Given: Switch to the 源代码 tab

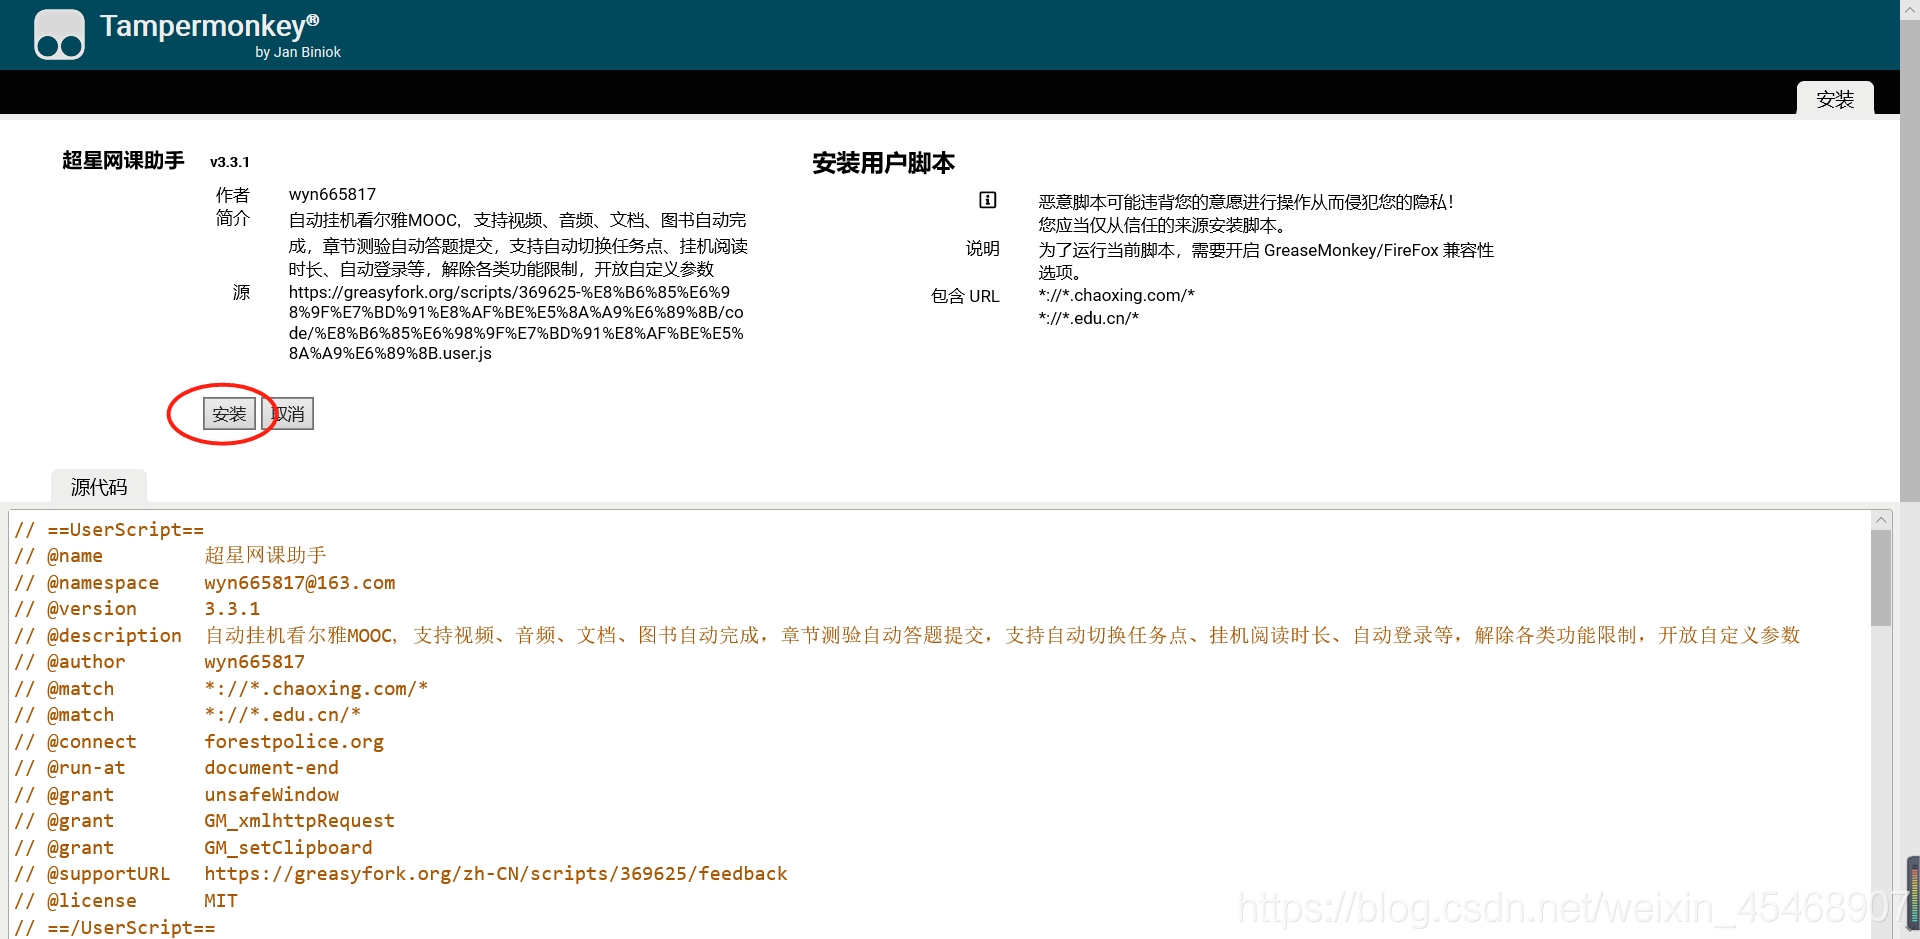Looking at the screenshot, I should click(x=99, y=486).
